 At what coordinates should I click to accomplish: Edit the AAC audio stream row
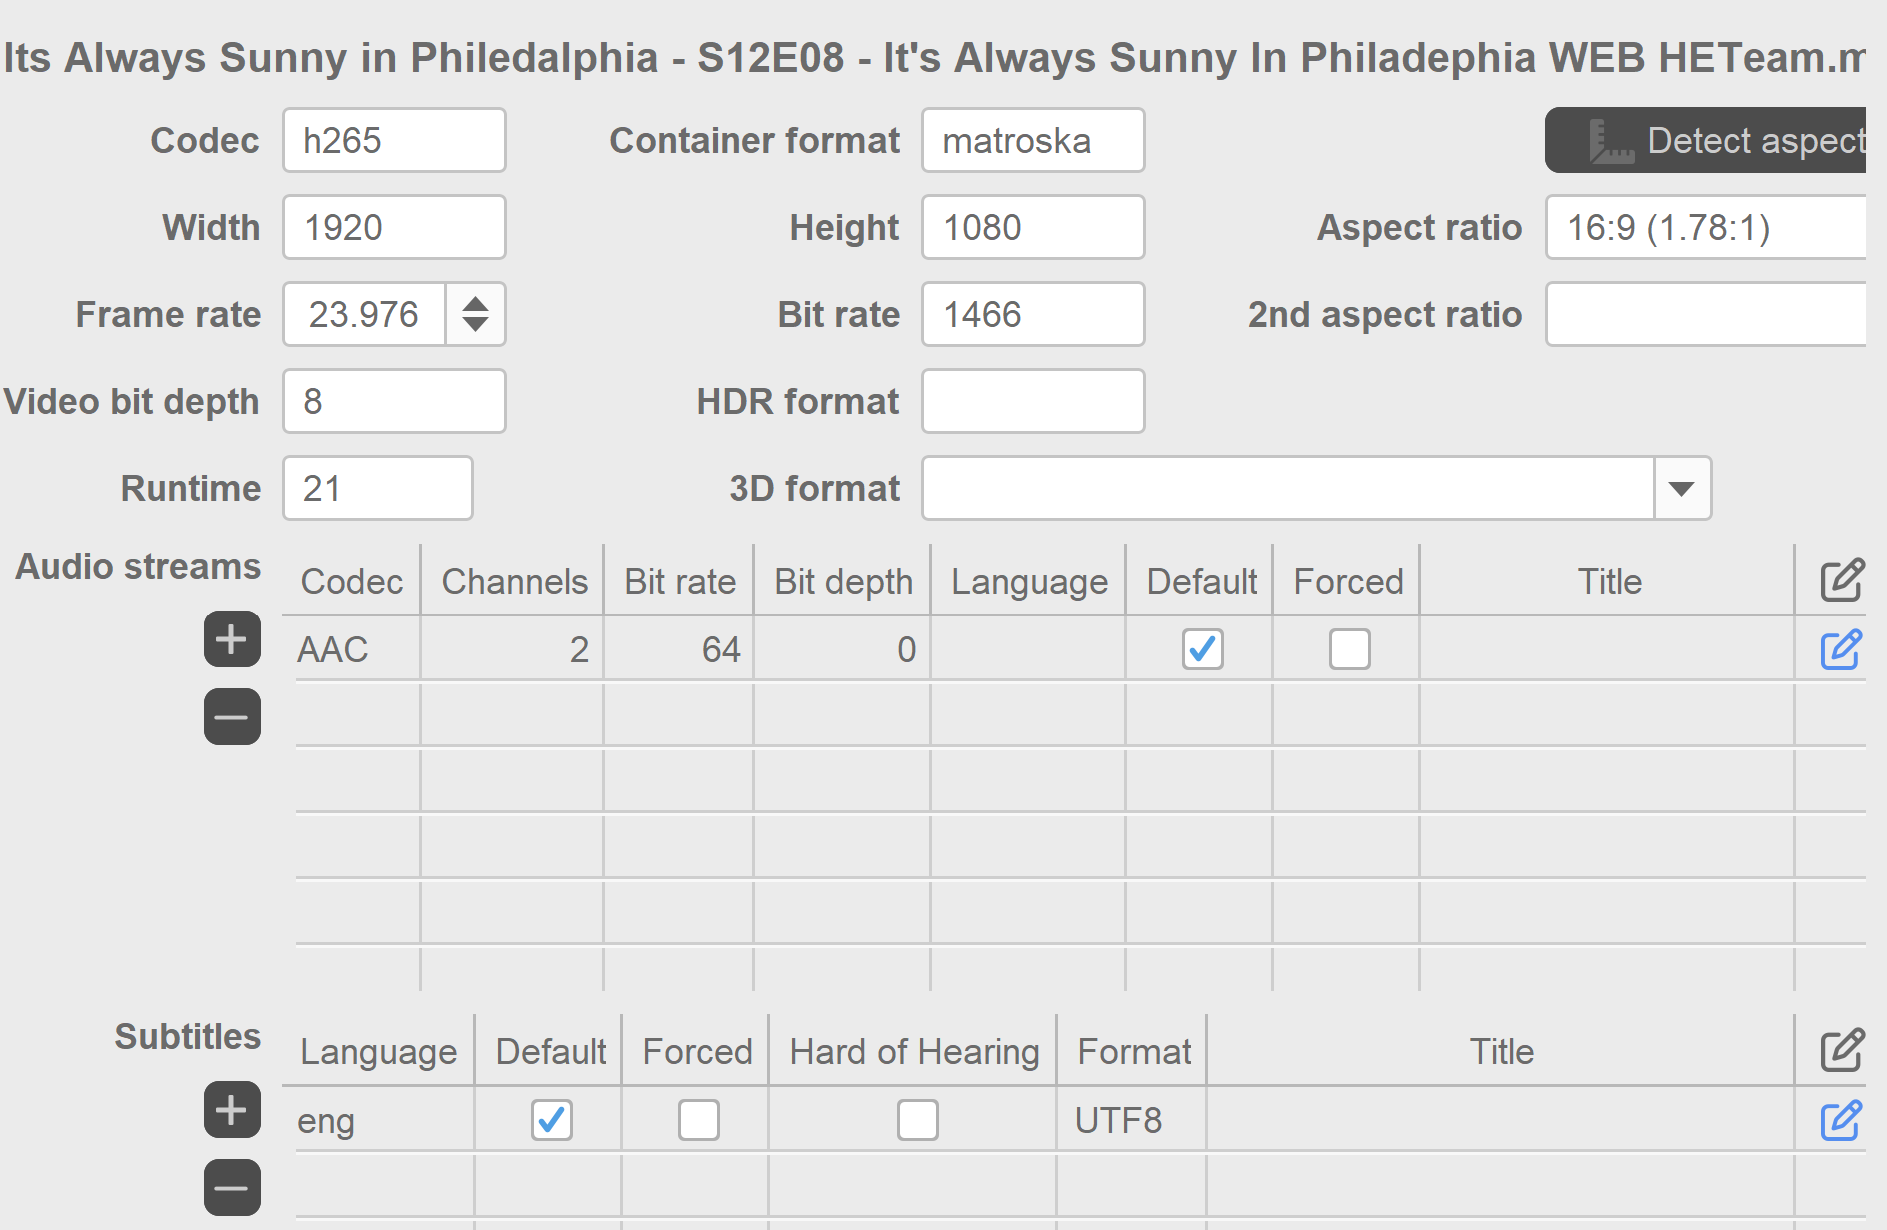coord(1841,650)
